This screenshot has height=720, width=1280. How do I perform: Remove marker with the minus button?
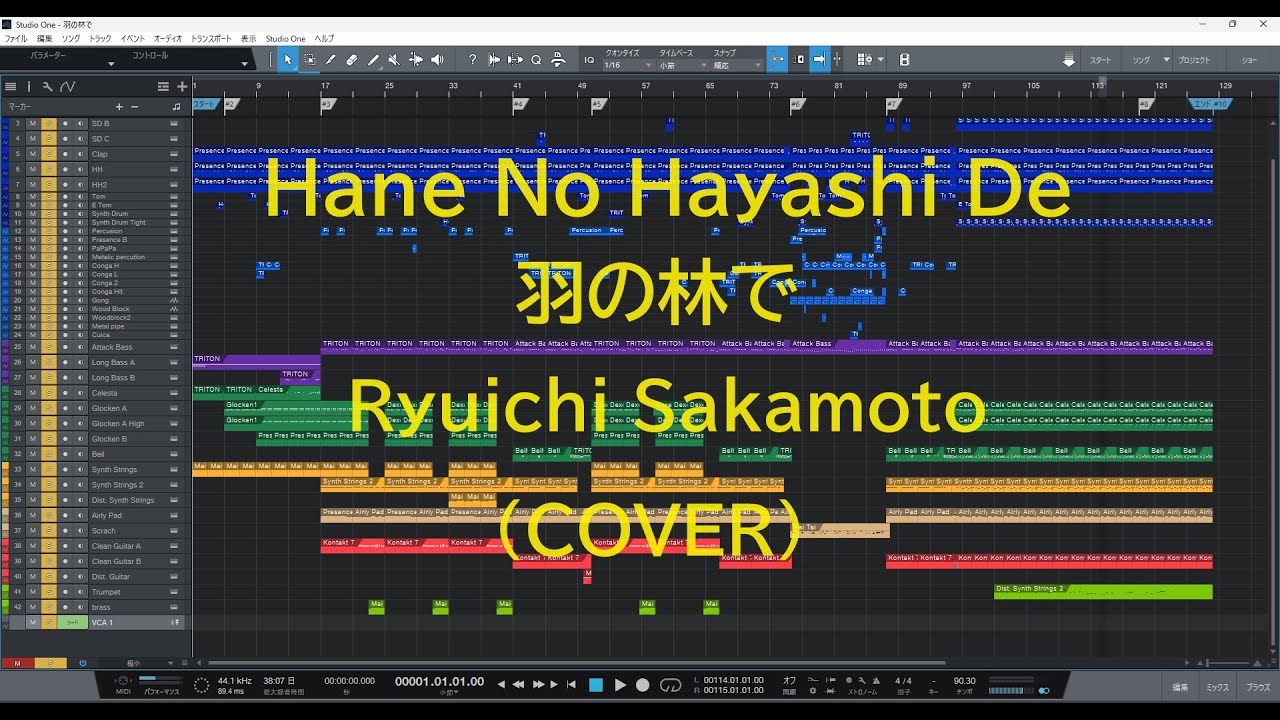coord(135,106)
